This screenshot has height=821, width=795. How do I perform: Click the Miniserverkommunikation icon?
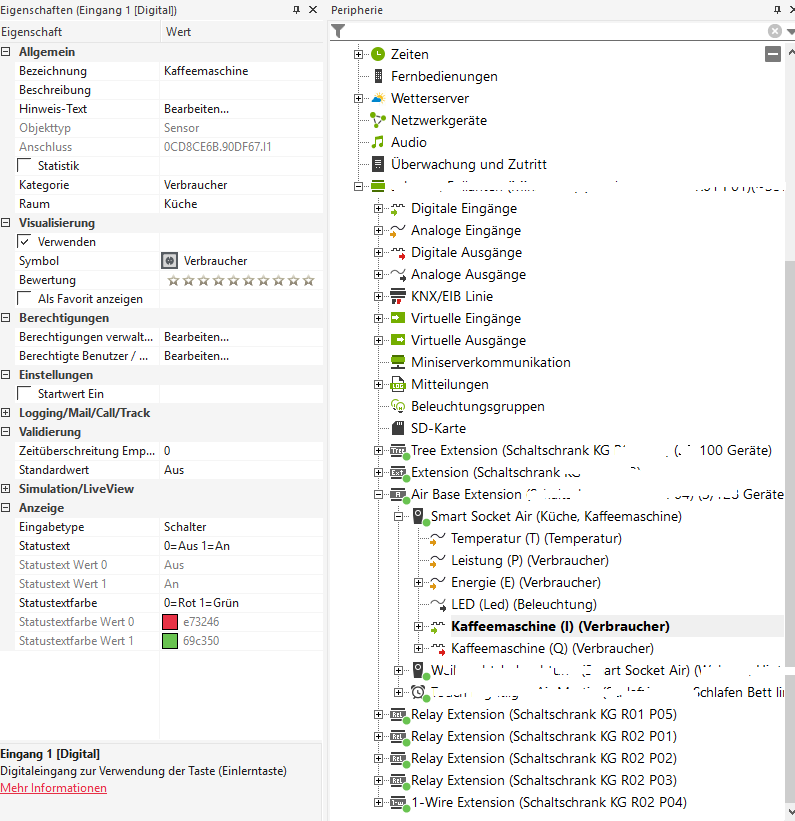tap(398, 362)
